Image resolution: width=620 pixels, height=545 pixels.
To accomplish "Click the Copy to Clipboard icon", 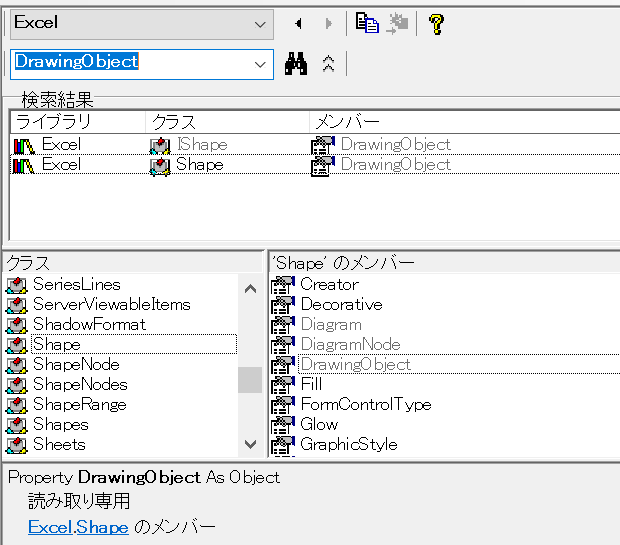I will pyautogui.click(x=367, y=23).
